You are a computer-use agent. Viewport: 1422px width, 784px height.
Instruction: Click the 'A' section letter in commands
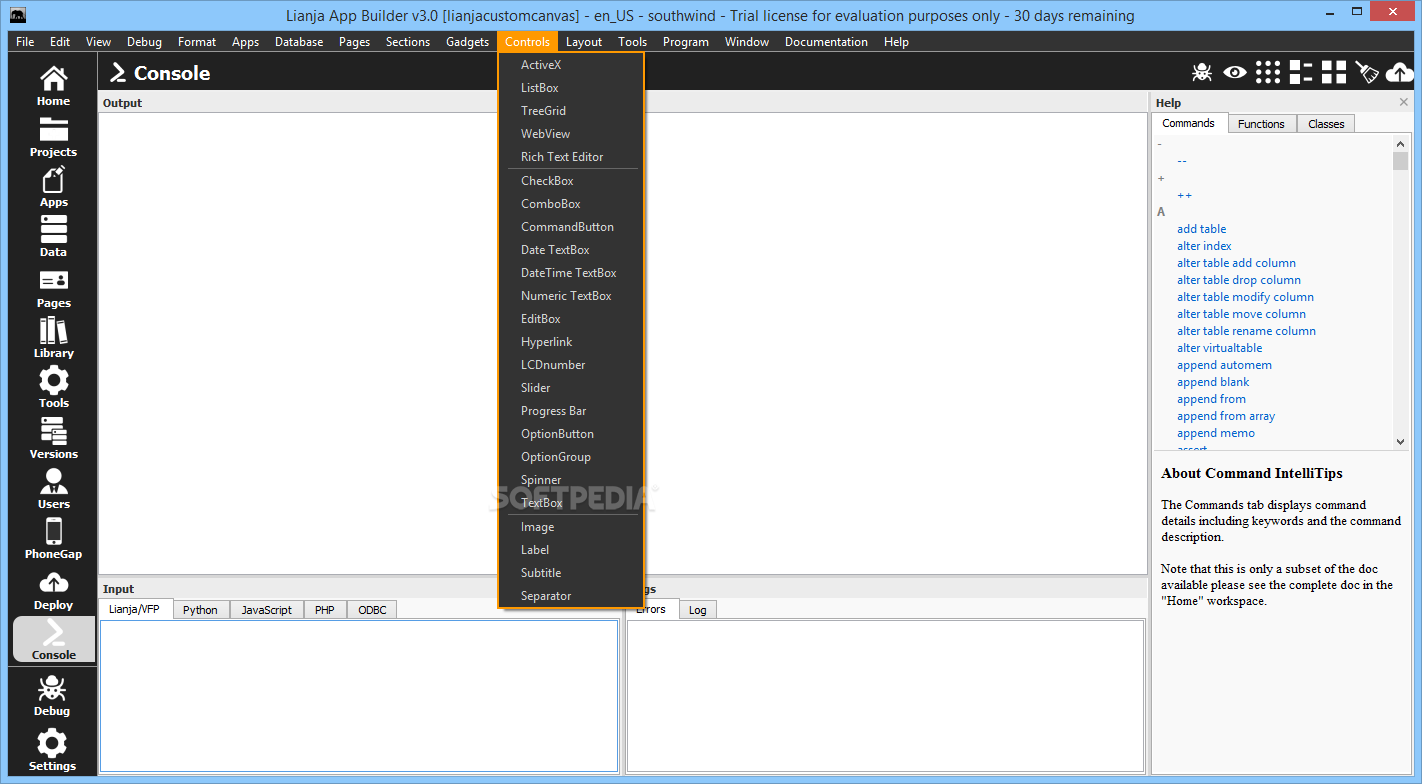(1161, 212)
